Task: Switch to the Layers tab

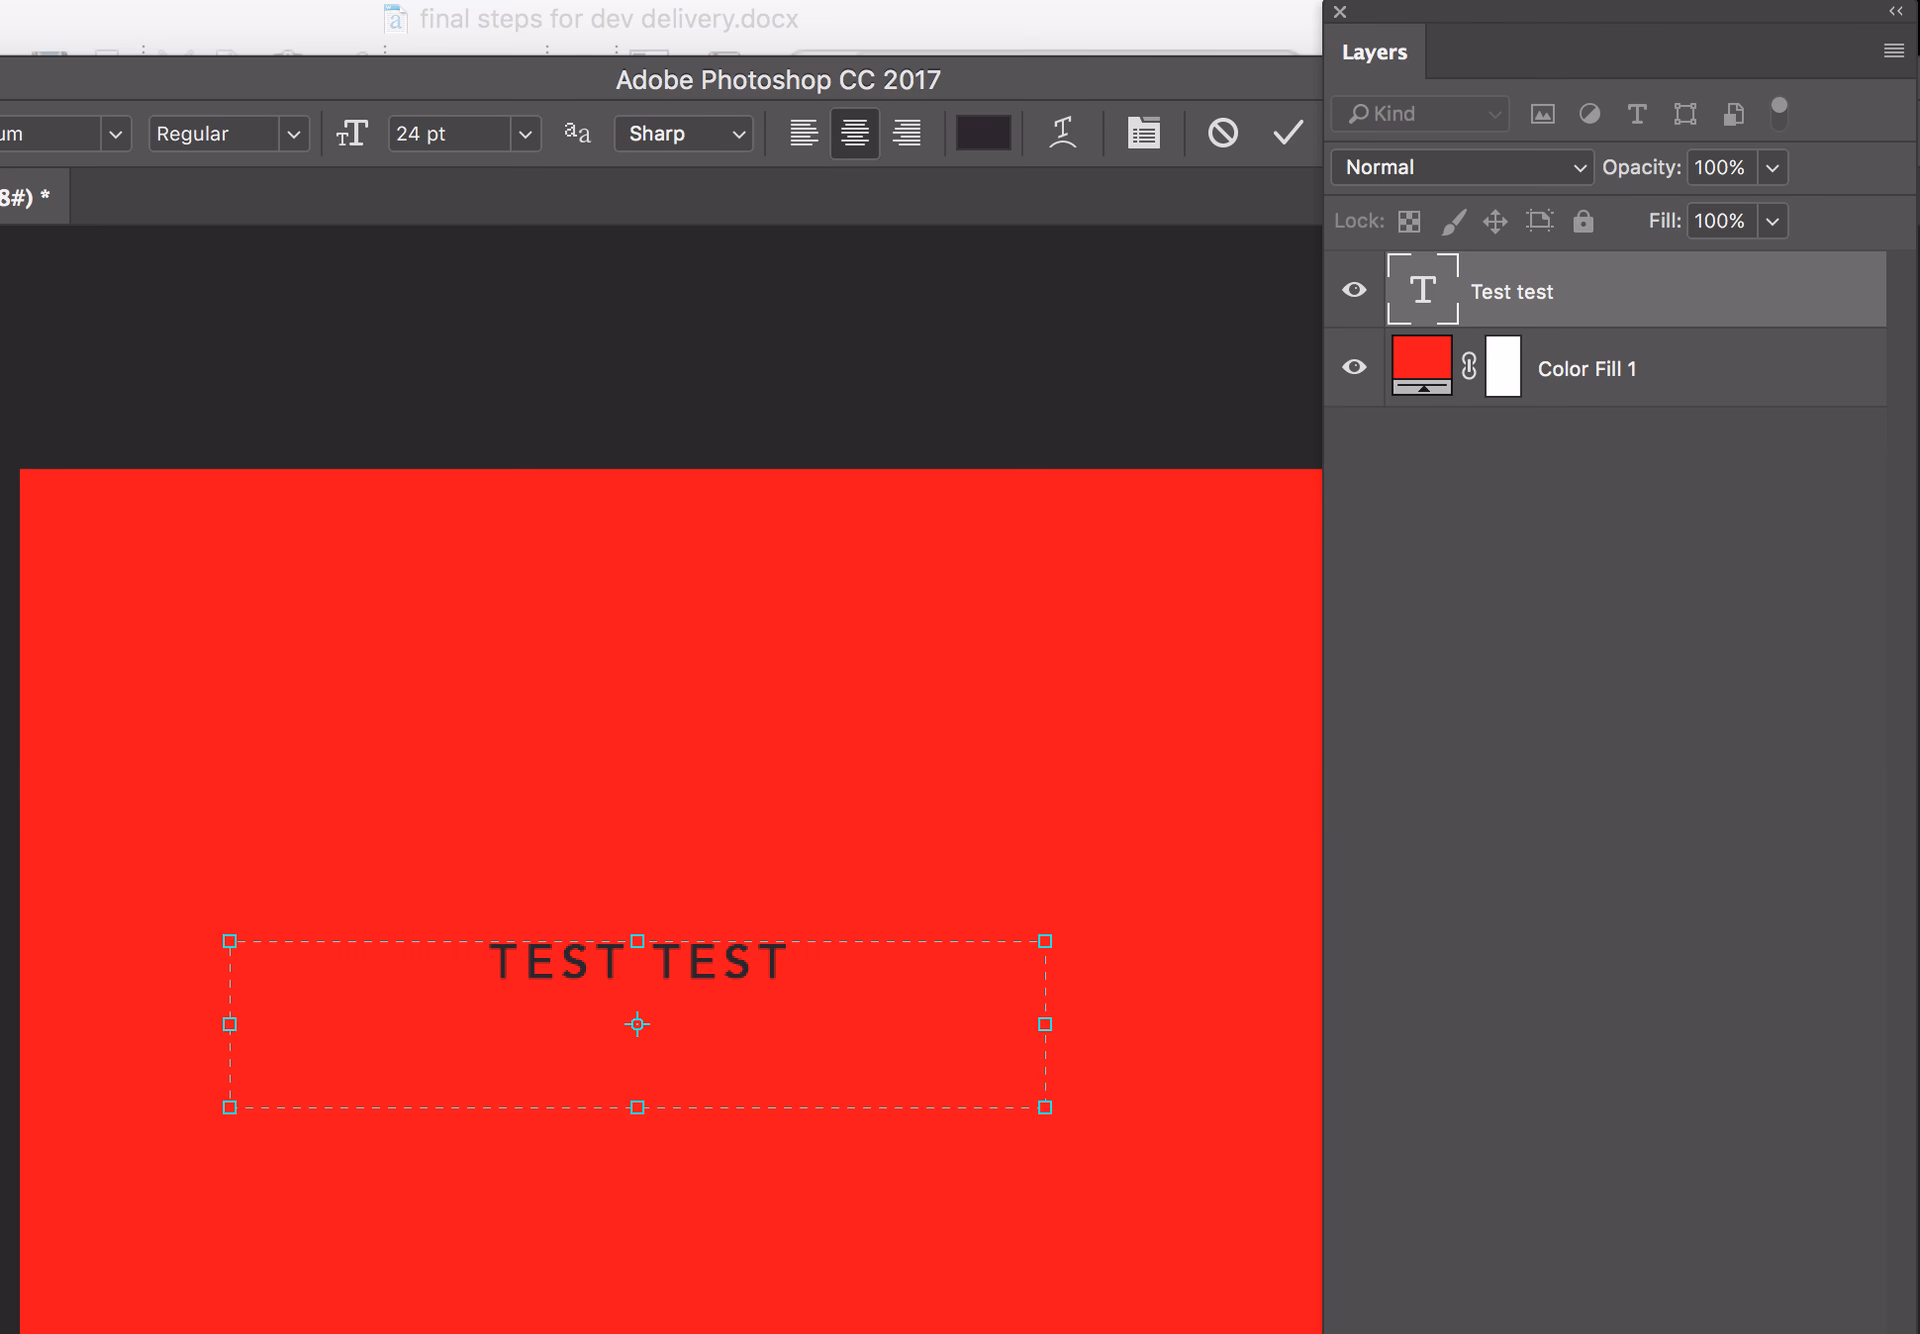Action: (x=1374, y=51)
